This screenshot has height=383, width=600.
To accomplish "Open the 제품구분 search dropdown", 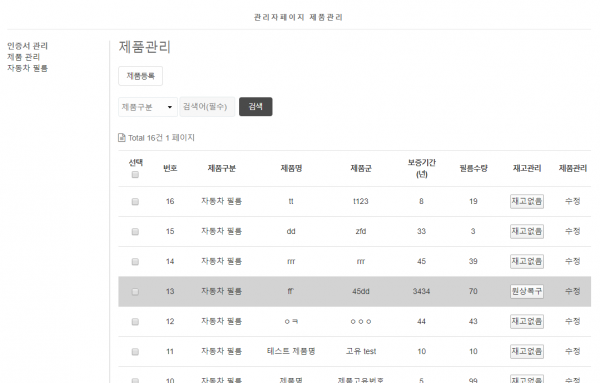I will click(x=148, y=107).
